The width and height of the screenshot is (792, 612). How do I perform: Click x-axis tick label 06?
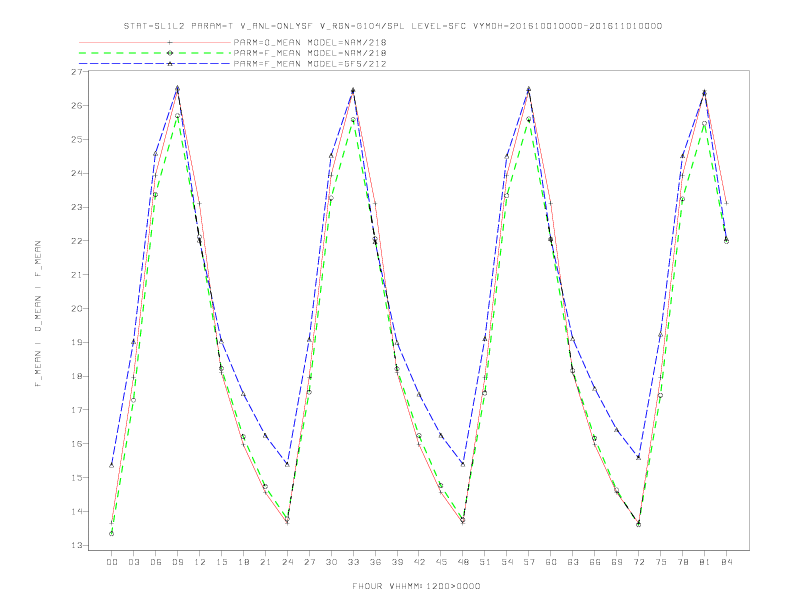point(156,562)
